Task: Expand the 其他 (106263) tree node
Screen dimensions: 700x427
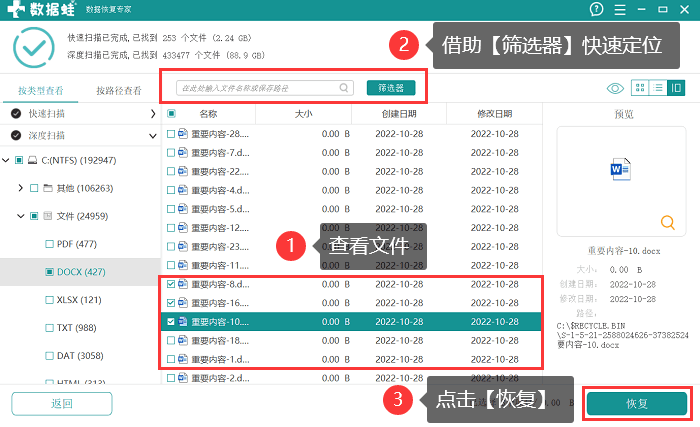Action: (x=21, y=188)
